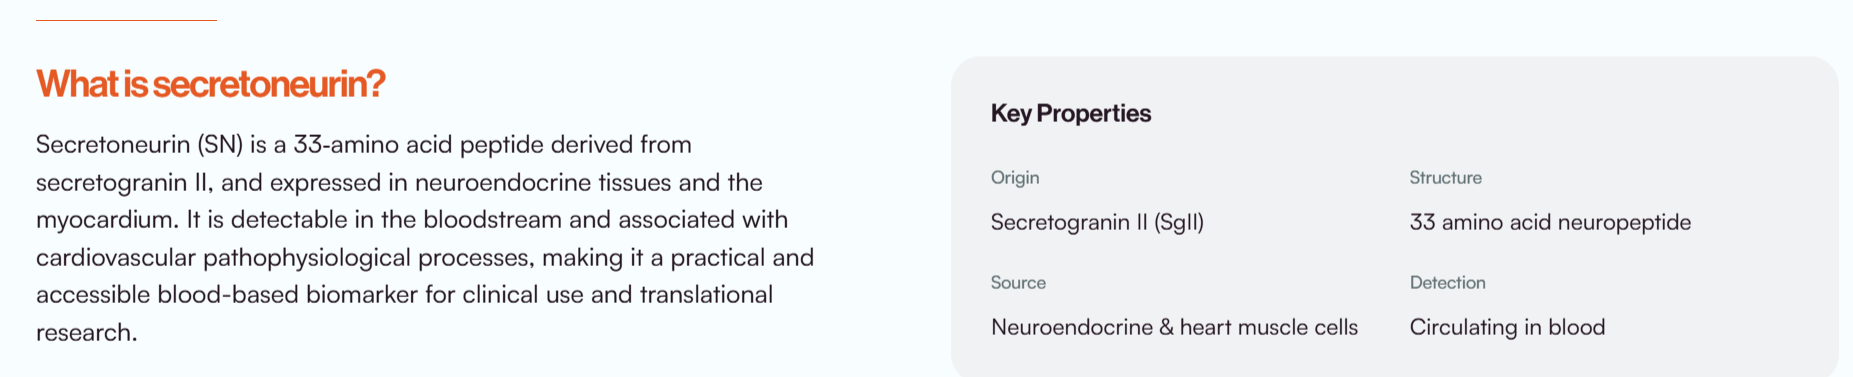
Task: Click the line beginning "accessible blood-based biomarker"
Action: pos(404,295)
